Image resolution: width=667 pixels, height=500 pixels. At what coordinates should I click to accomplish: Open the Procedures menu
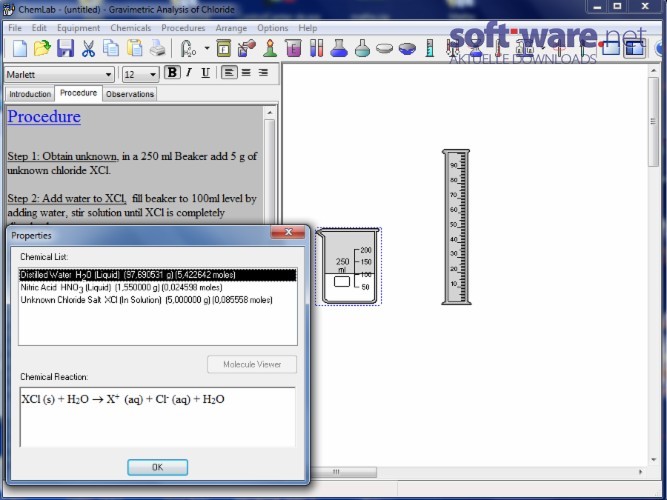183,28
